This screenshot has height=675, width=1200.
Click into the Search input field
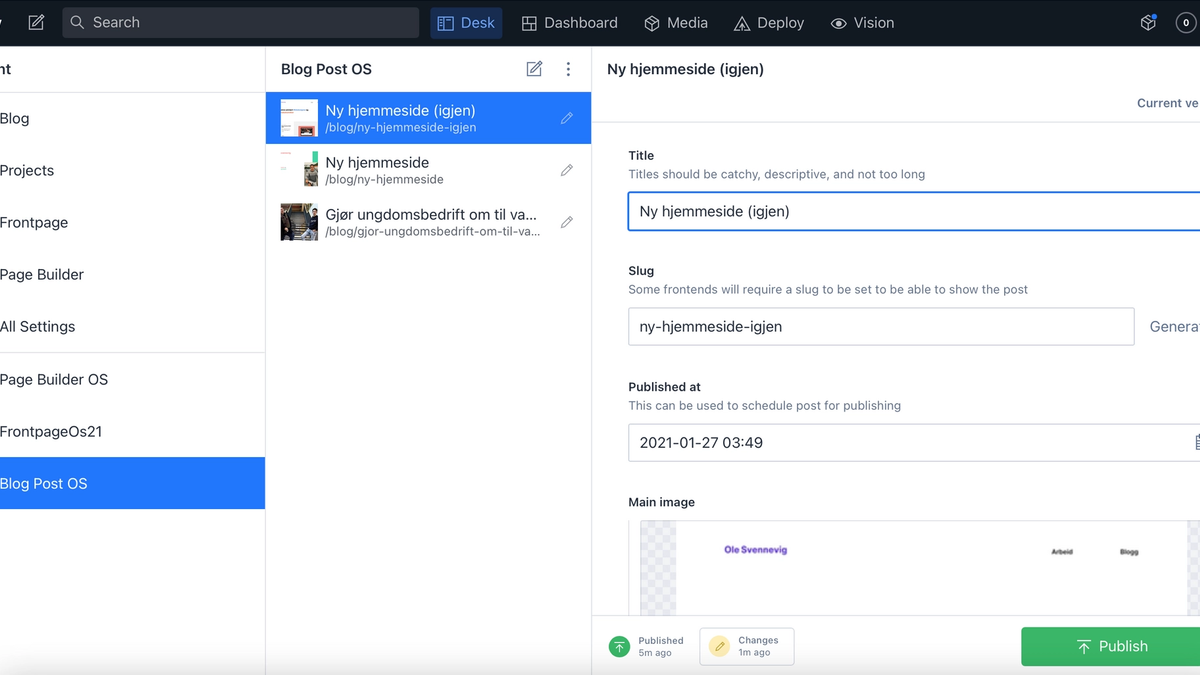pos(240,22)
